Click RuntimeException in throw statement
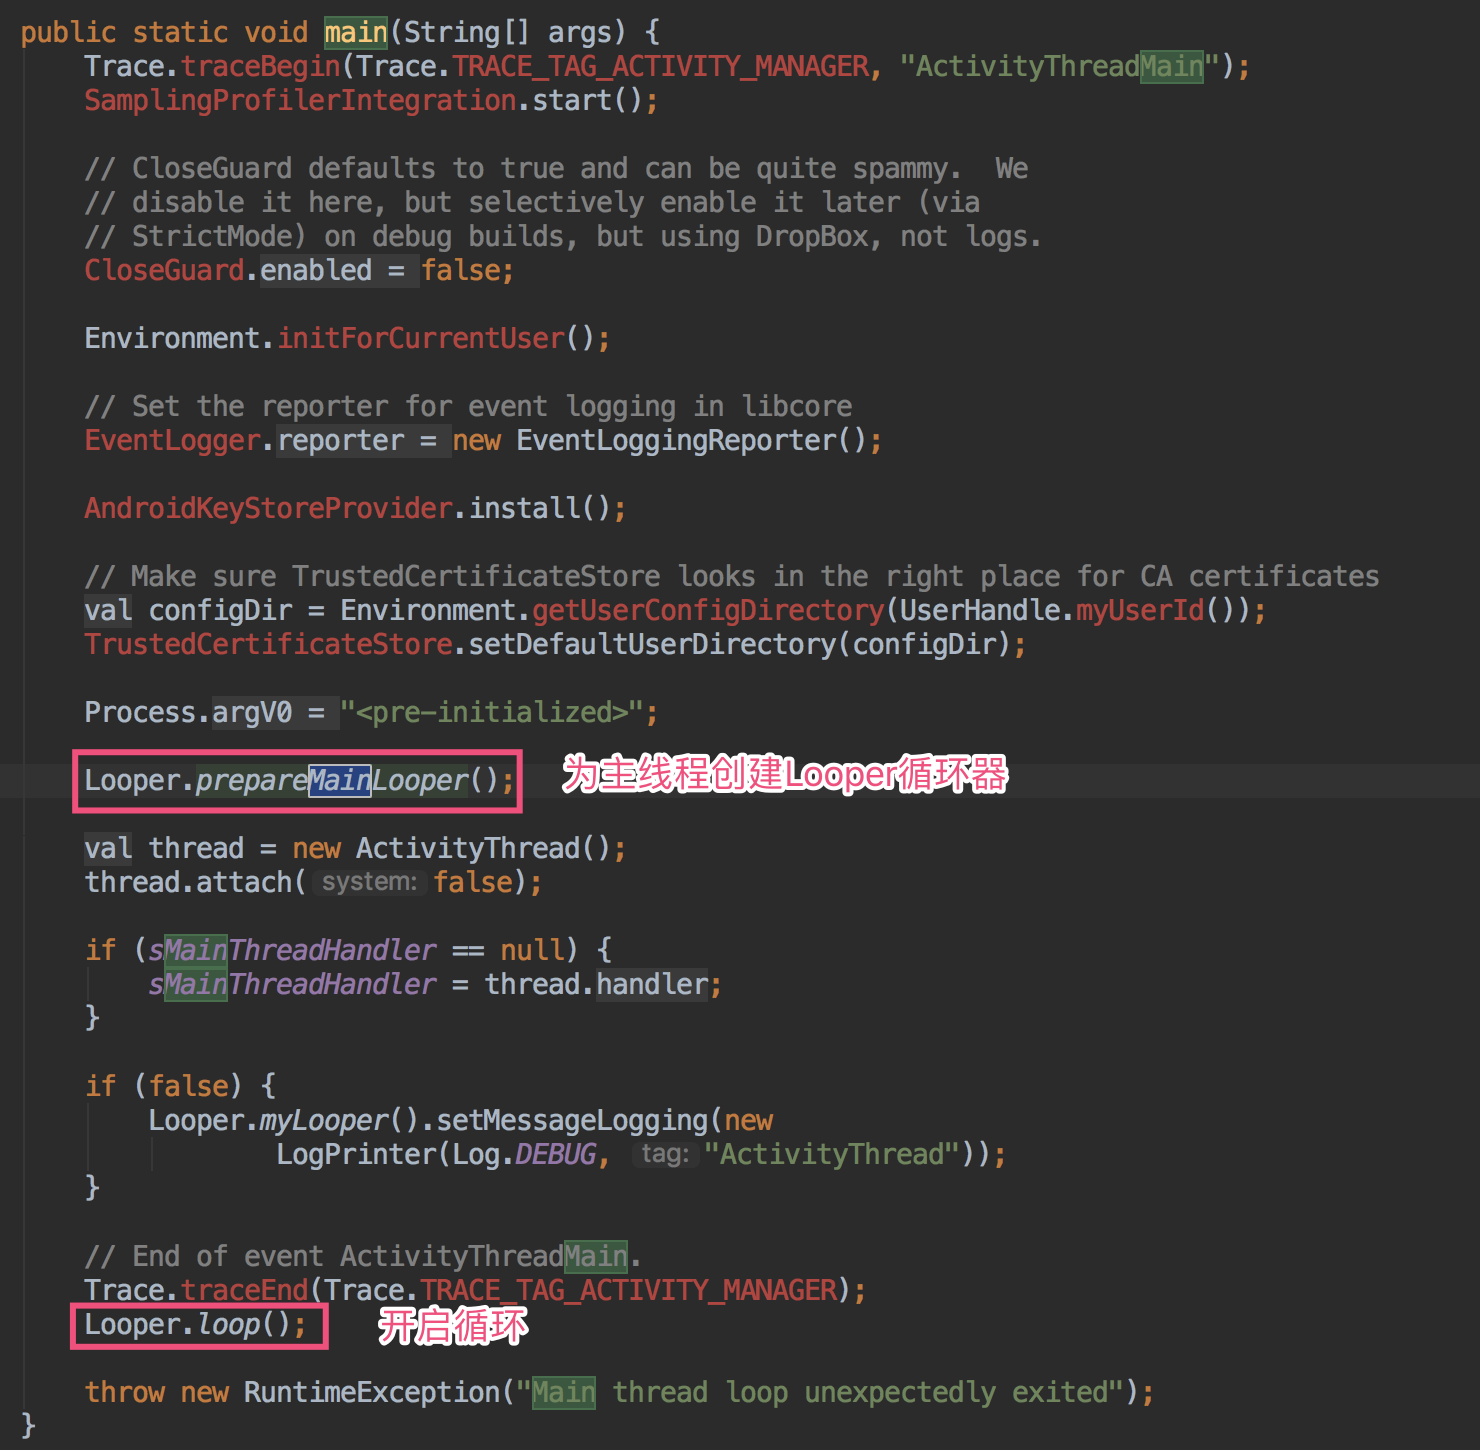This screenshot has width=1480, height=1450. click(372, 1392)
